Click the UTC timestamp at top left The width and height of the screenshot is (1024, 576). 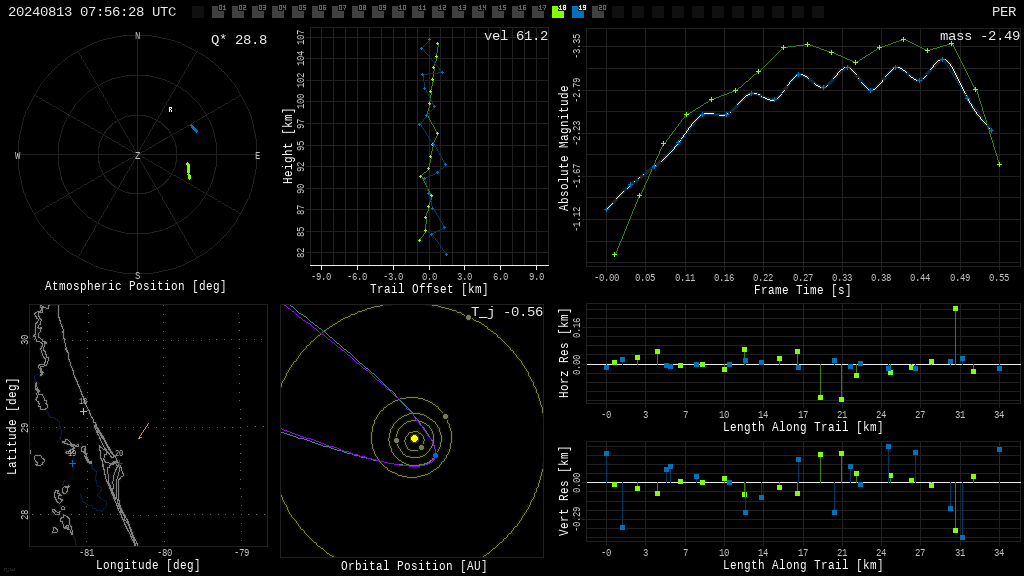[92, 12]
